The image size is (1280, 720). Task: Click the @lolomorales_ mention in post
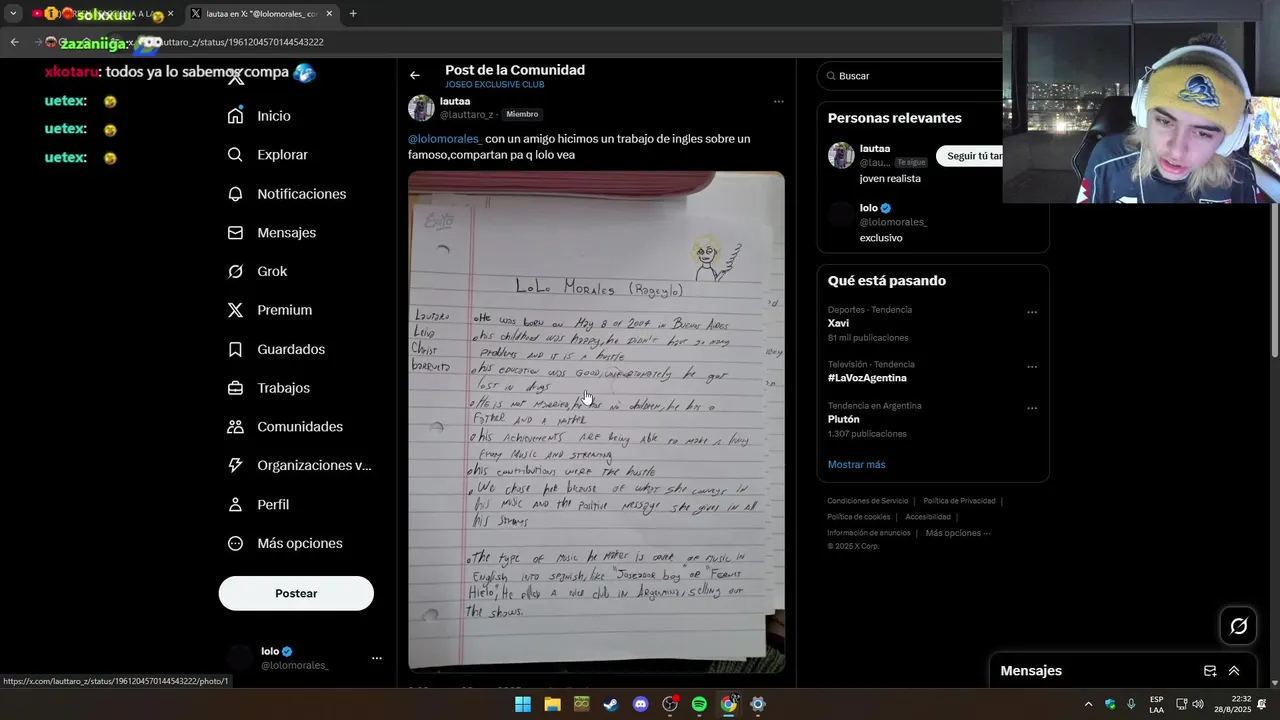[x=444, y=139]
